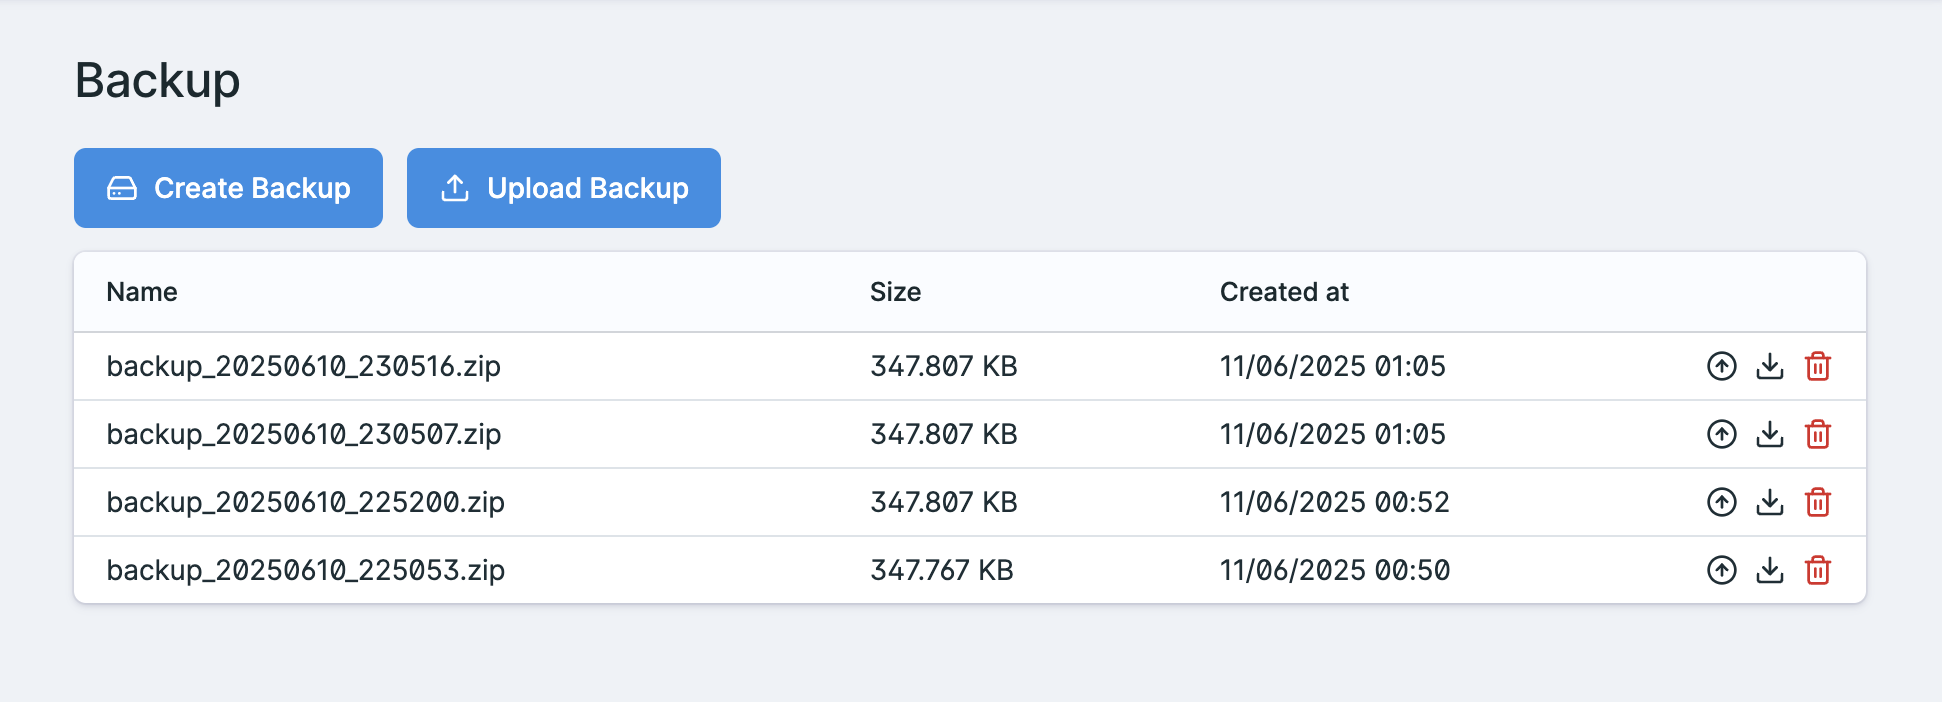The height and width of the screenshot is (702, 1942).
Task: Click the Upload Backup button
Action: (564, 188)
